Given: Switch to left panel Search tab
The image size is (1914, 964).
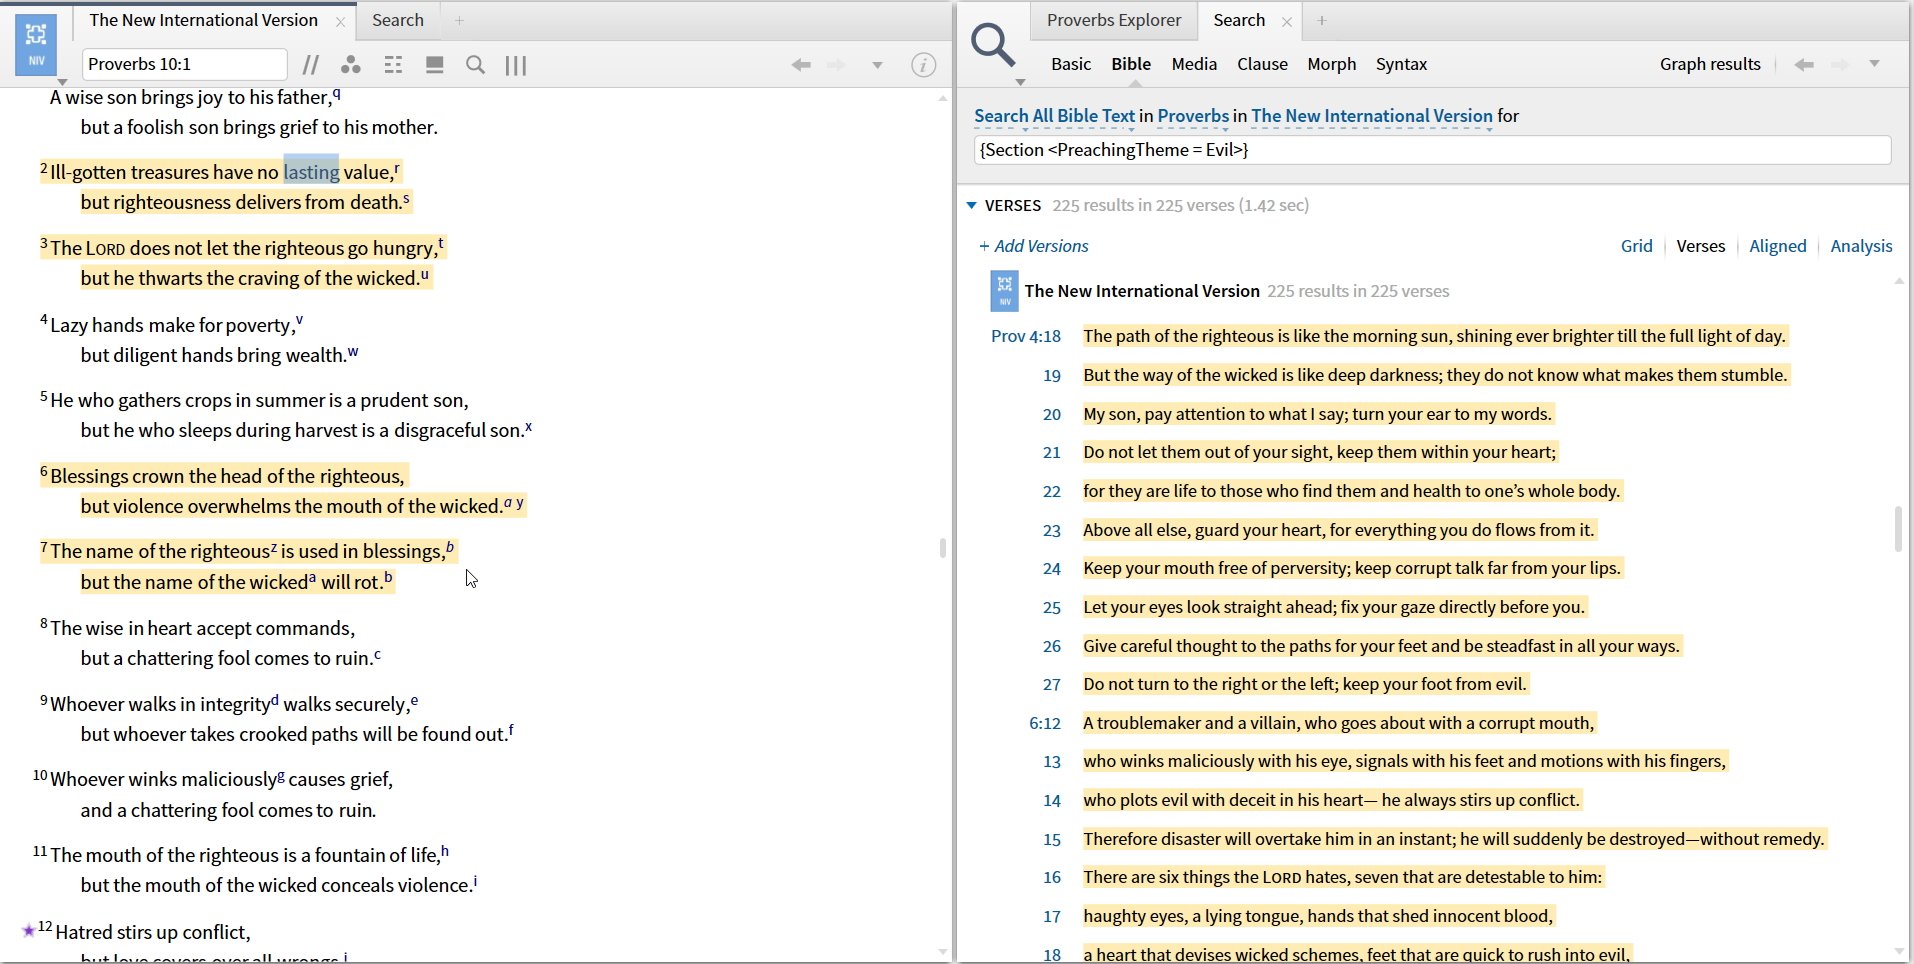Looking at the screenshot, I should pos(398,20).
